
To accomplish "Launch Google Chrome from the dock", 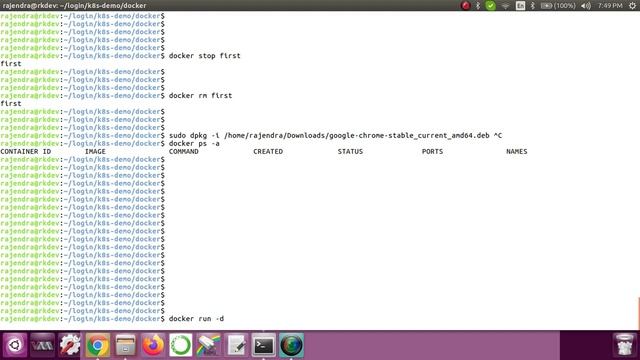I will coord(98,345).
